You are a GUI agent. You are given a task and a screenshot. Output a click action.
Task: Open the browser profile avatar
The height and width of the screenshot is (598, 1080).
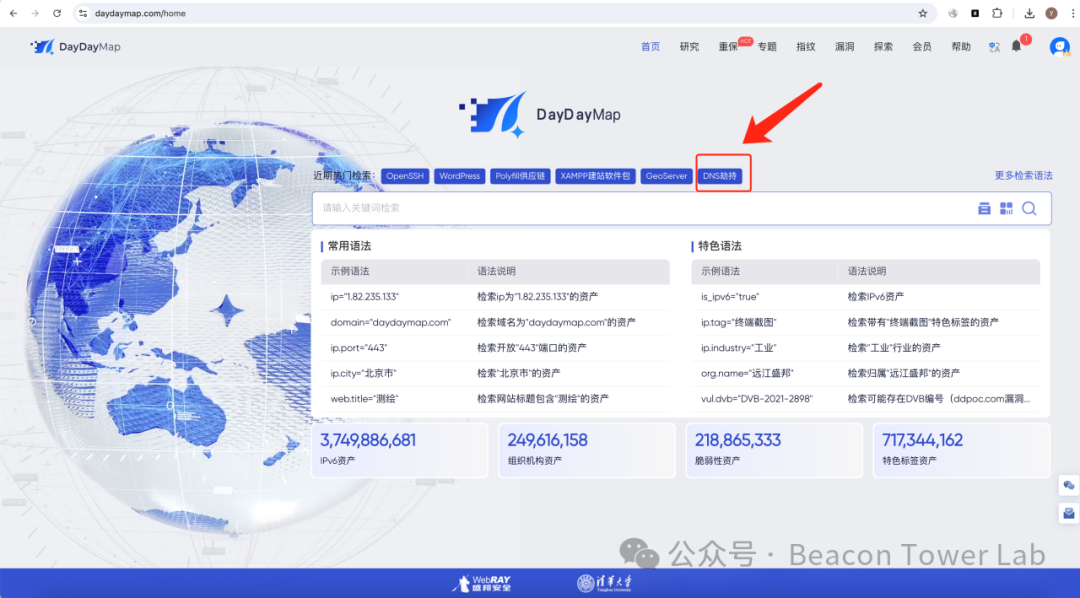[x=1051, y=13]
